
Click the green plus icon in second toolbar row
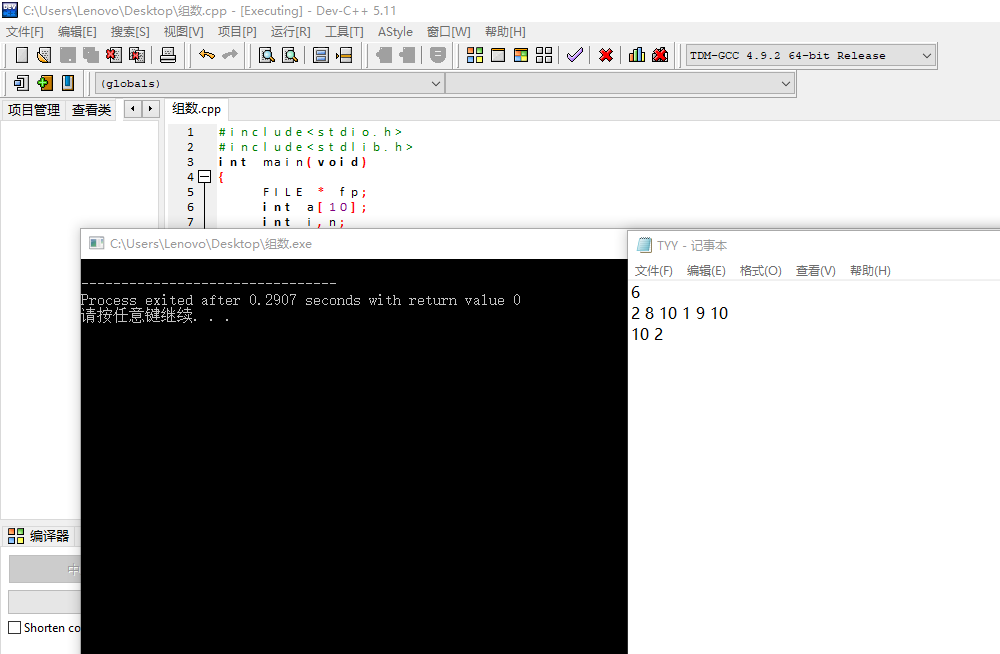click(x=45, y=83)
